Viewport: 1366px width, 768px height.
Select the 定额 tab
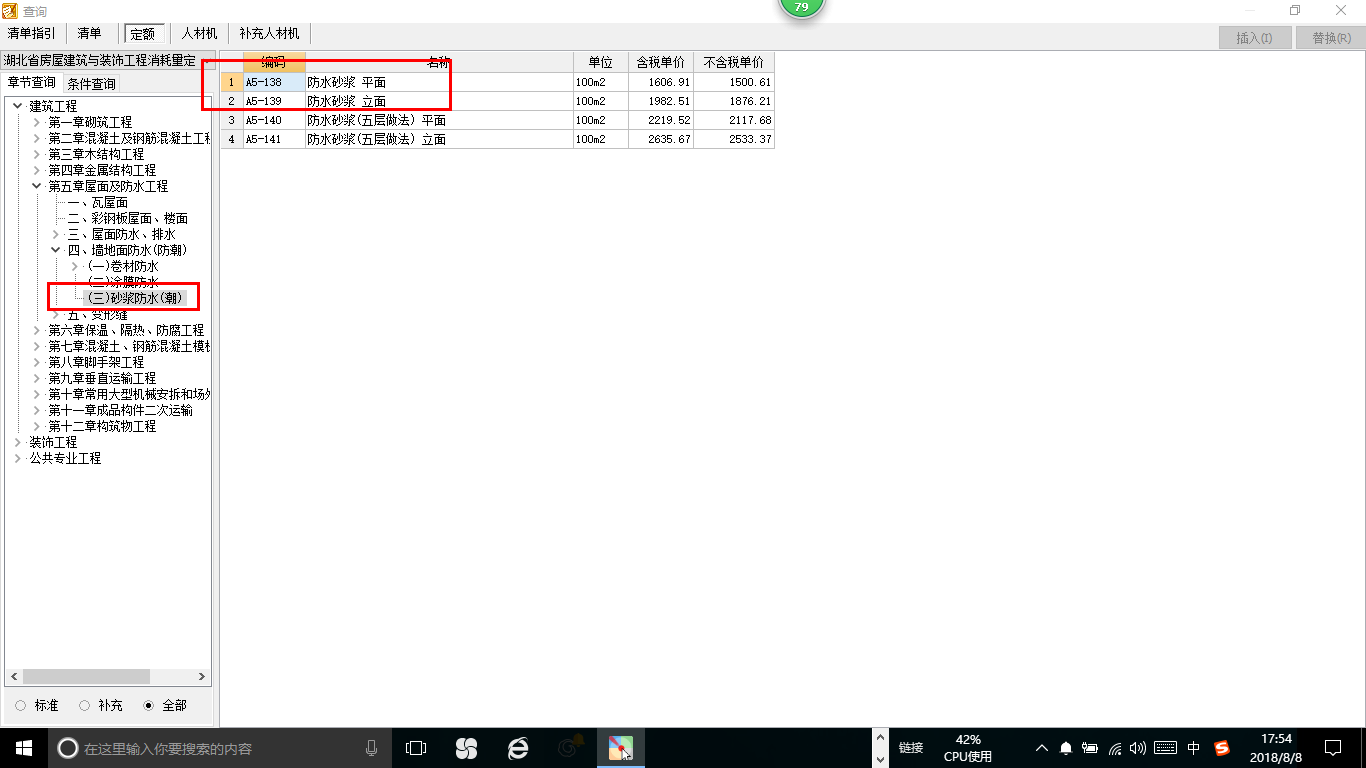147,33
